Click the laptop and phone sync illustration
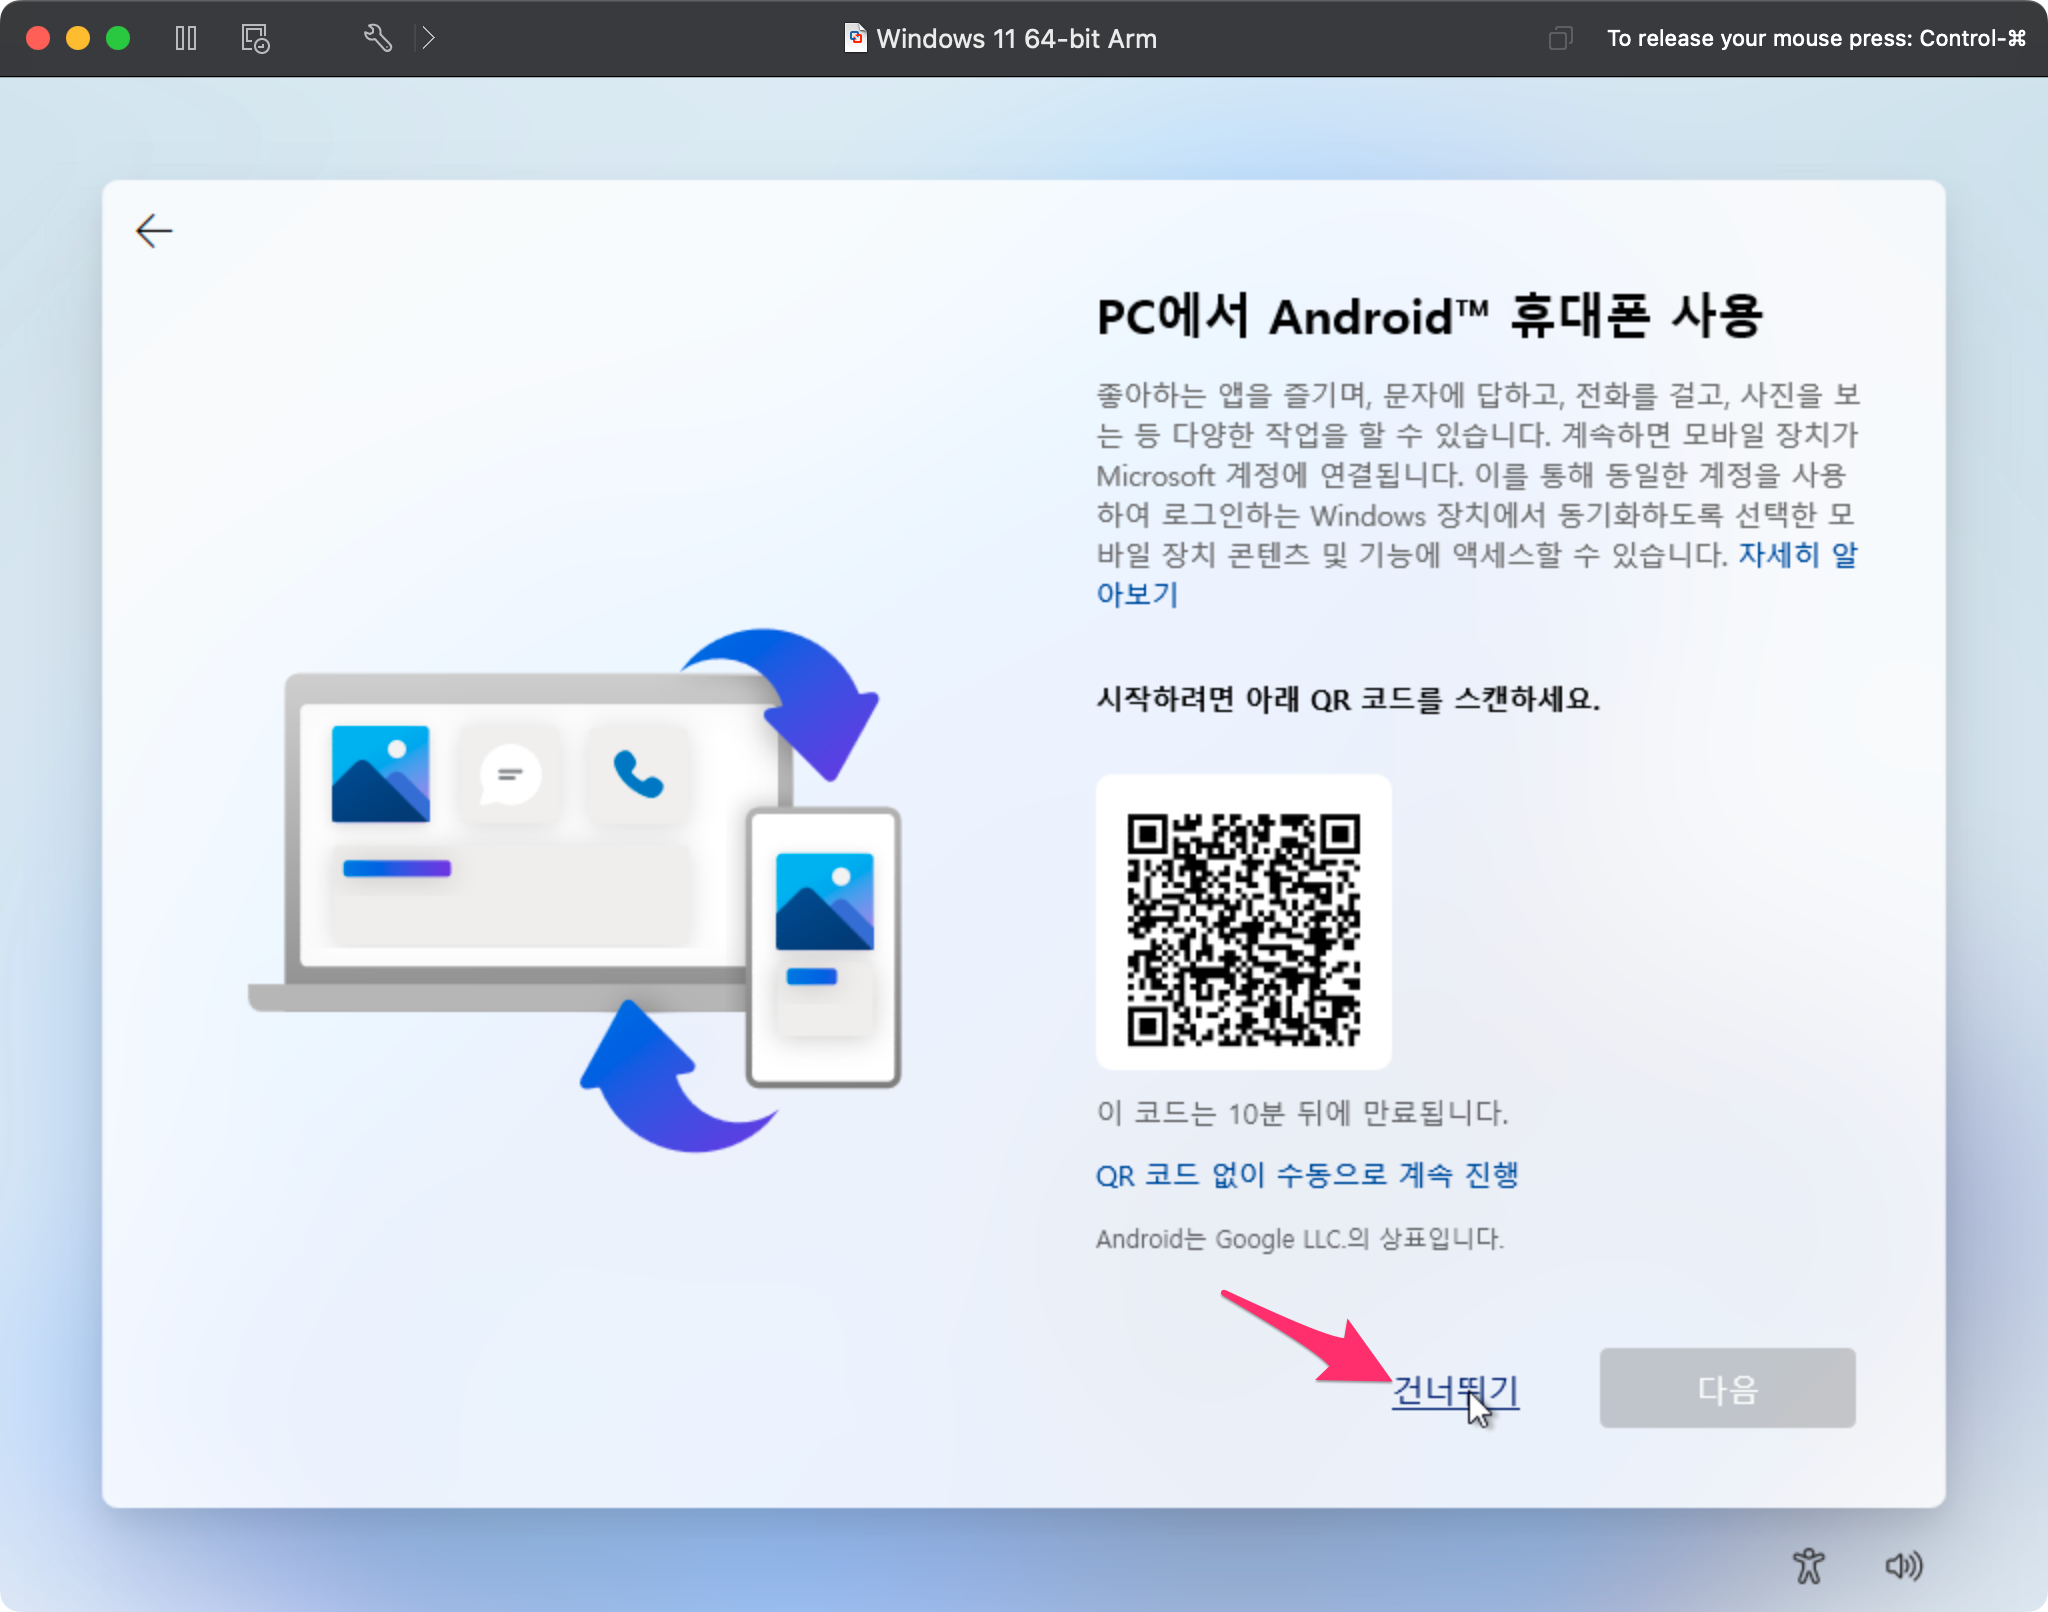The image size is (2048, 1612). 575,890
